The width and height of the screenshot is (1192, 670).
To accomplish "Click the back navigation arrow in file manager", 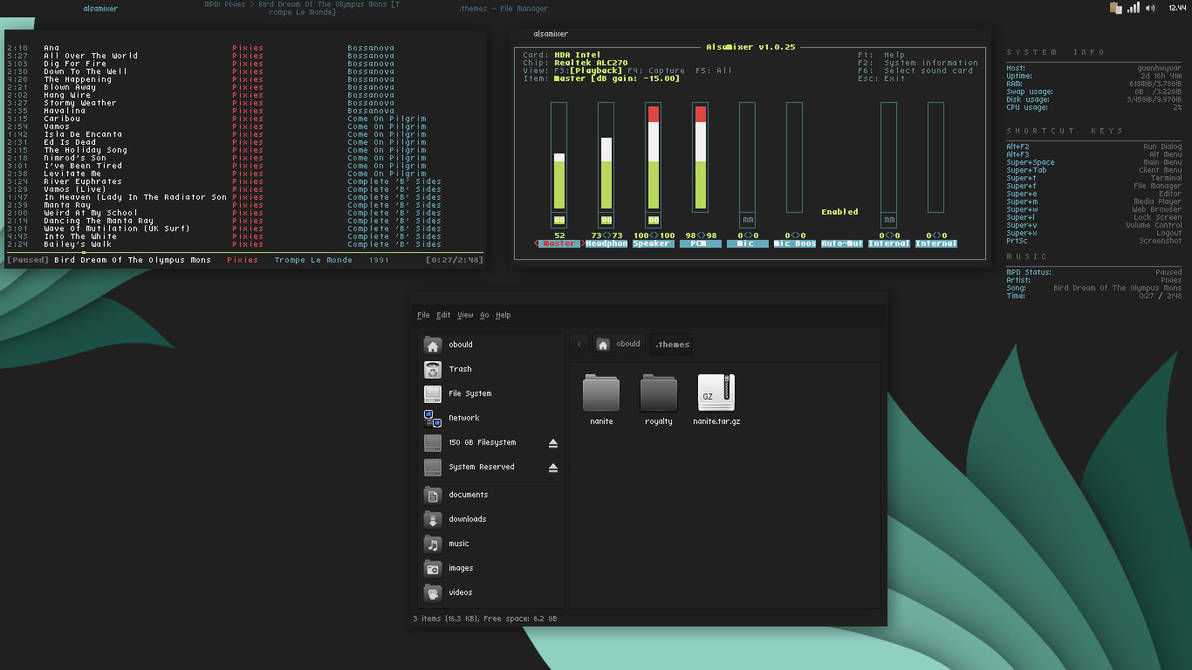I will click(x=579, y=343).
